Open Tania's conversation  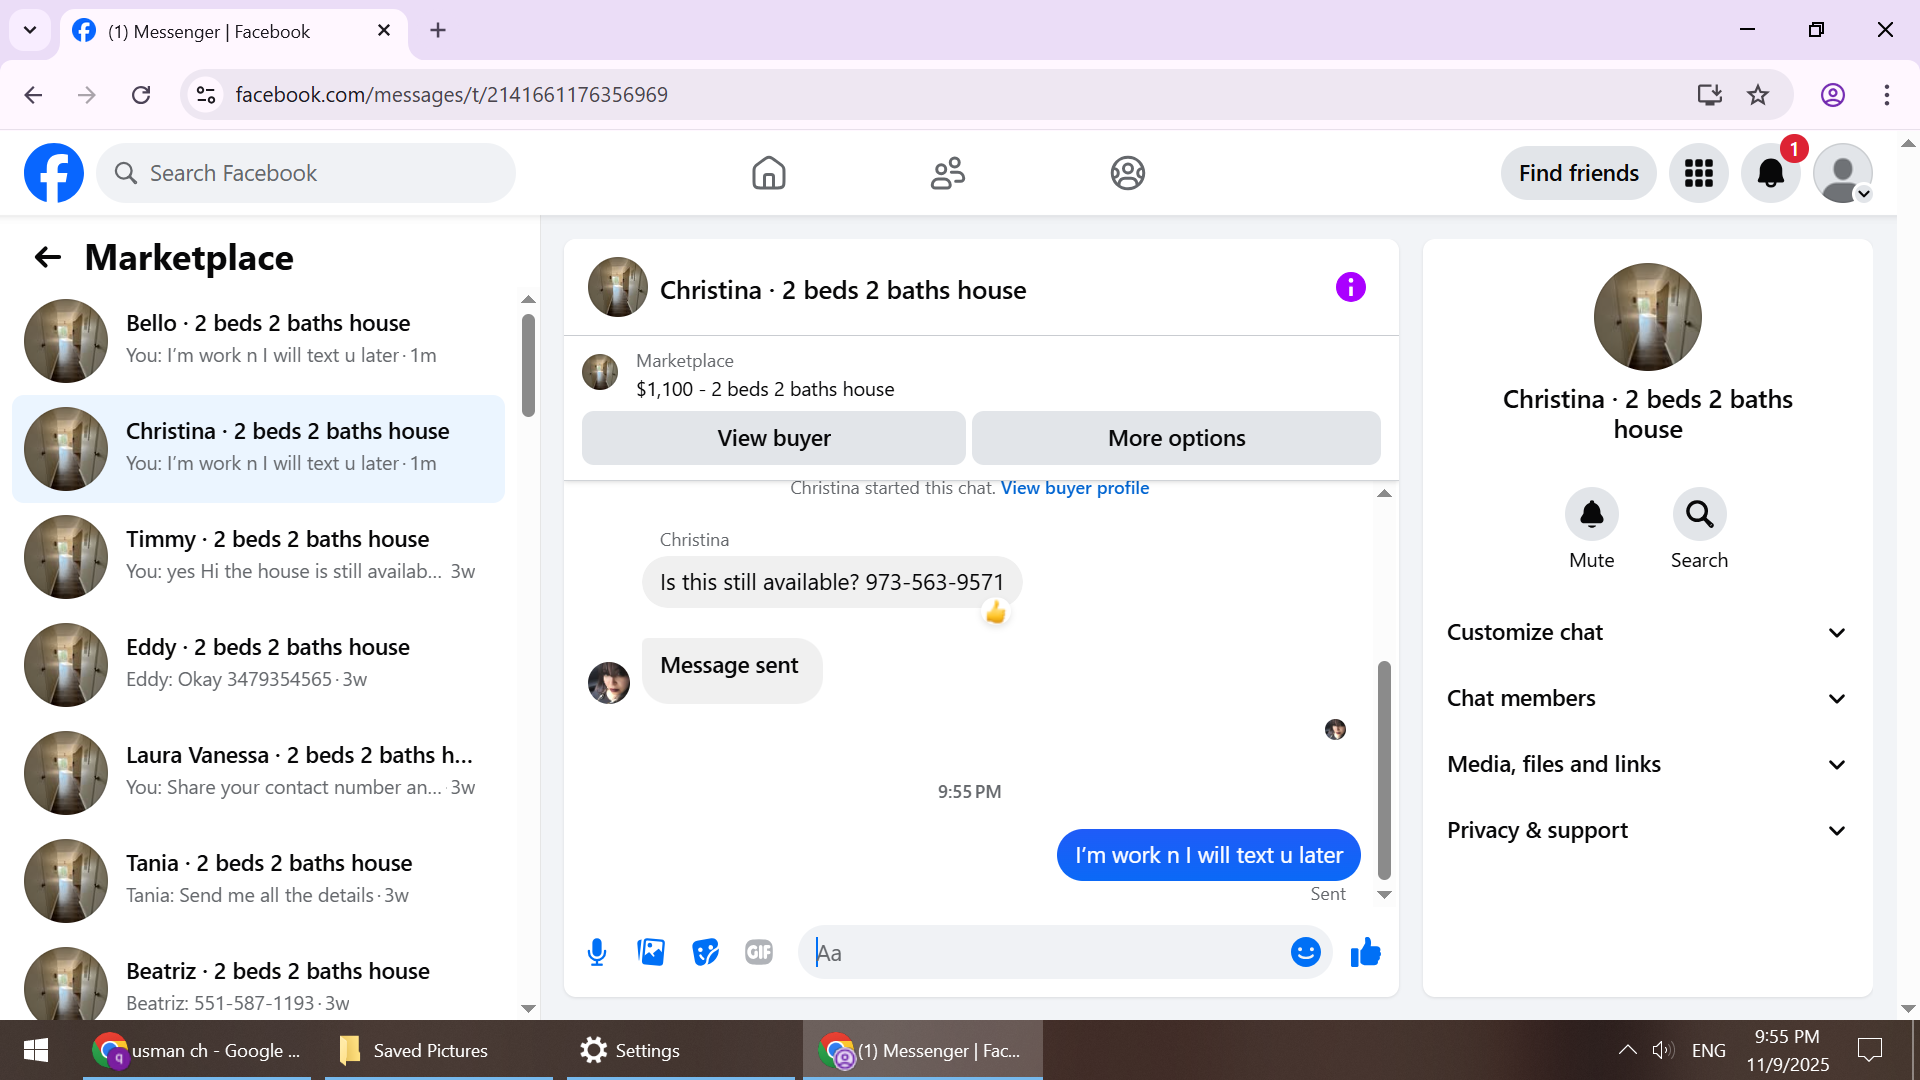(x=258, y=881)
